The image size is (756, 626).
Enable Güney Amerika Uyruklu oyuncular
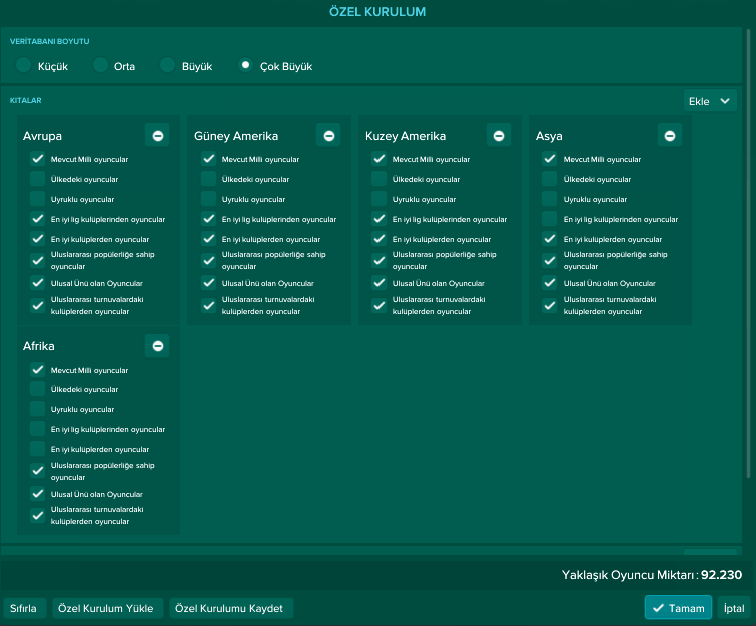click(209, 199)
